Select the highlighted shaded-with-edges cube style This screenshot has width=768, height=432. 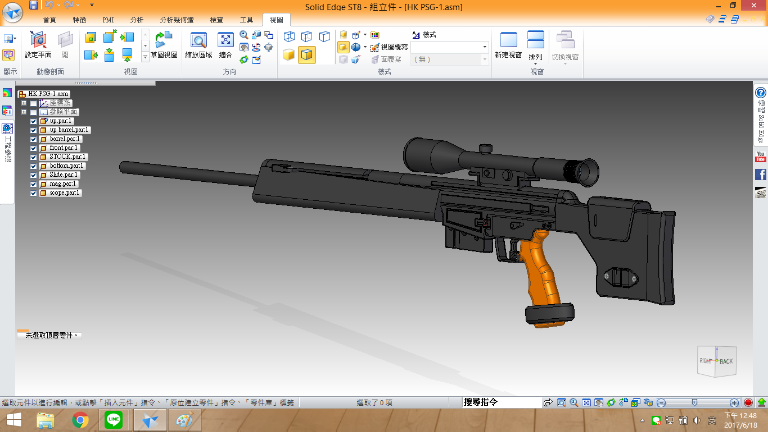[x=307, y=54]
